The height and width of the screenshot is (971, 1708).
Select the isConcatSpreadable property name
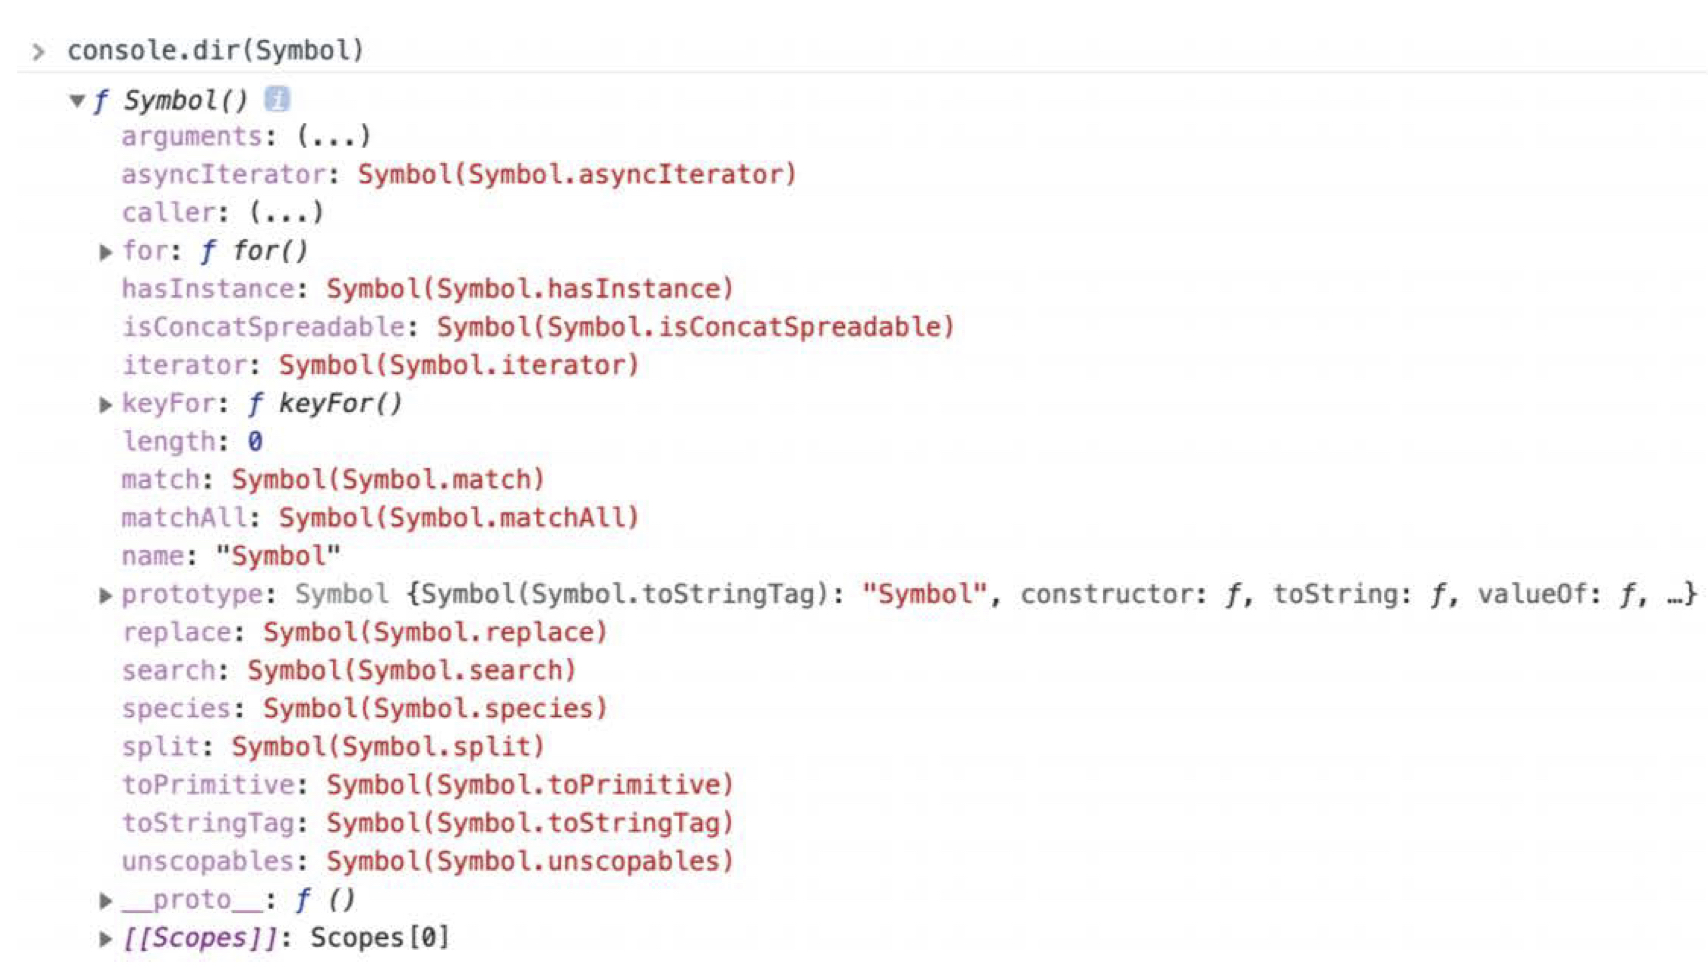pyautogui.click(x=263, y=327)
